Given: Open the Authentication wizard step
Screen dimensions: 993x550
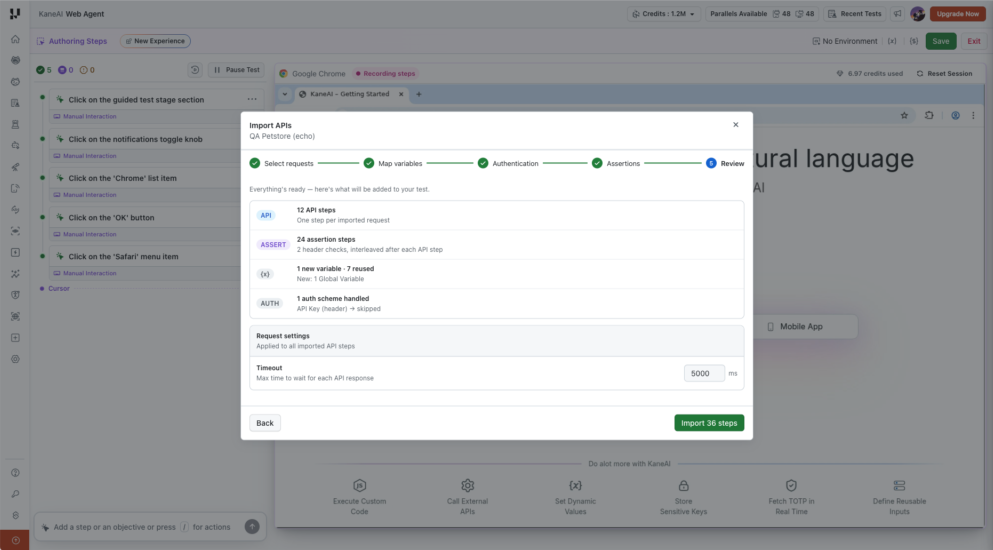Looking at the screenshot, I should (x=508, y=163).
